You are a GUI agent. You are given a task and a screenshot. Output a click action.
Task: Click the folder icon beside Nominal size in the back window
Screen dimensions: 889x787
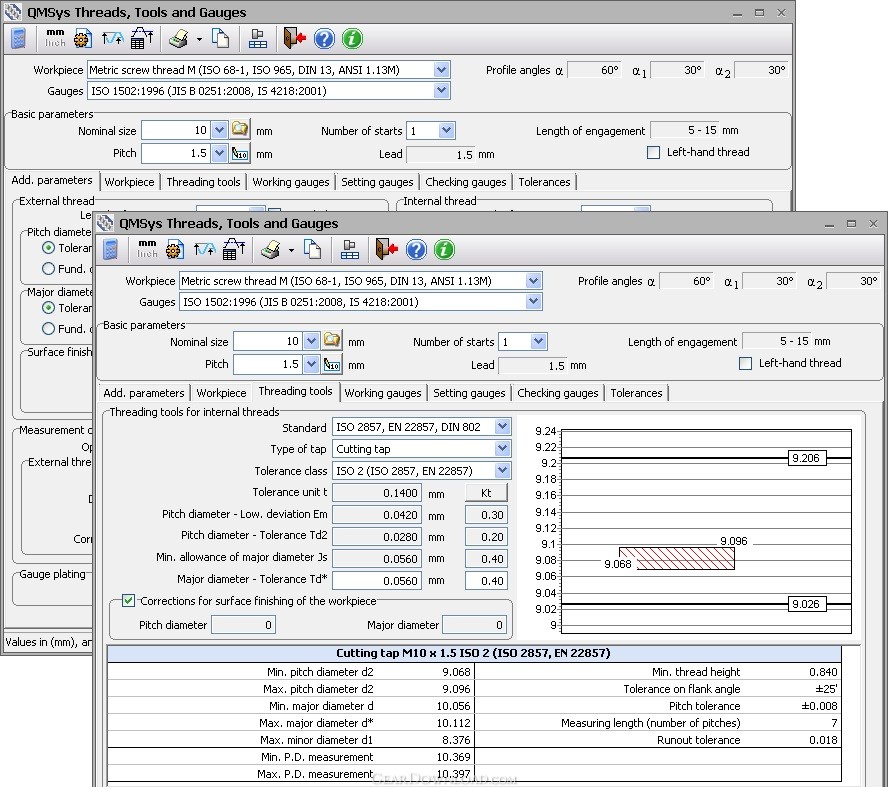tap(240, 129)
